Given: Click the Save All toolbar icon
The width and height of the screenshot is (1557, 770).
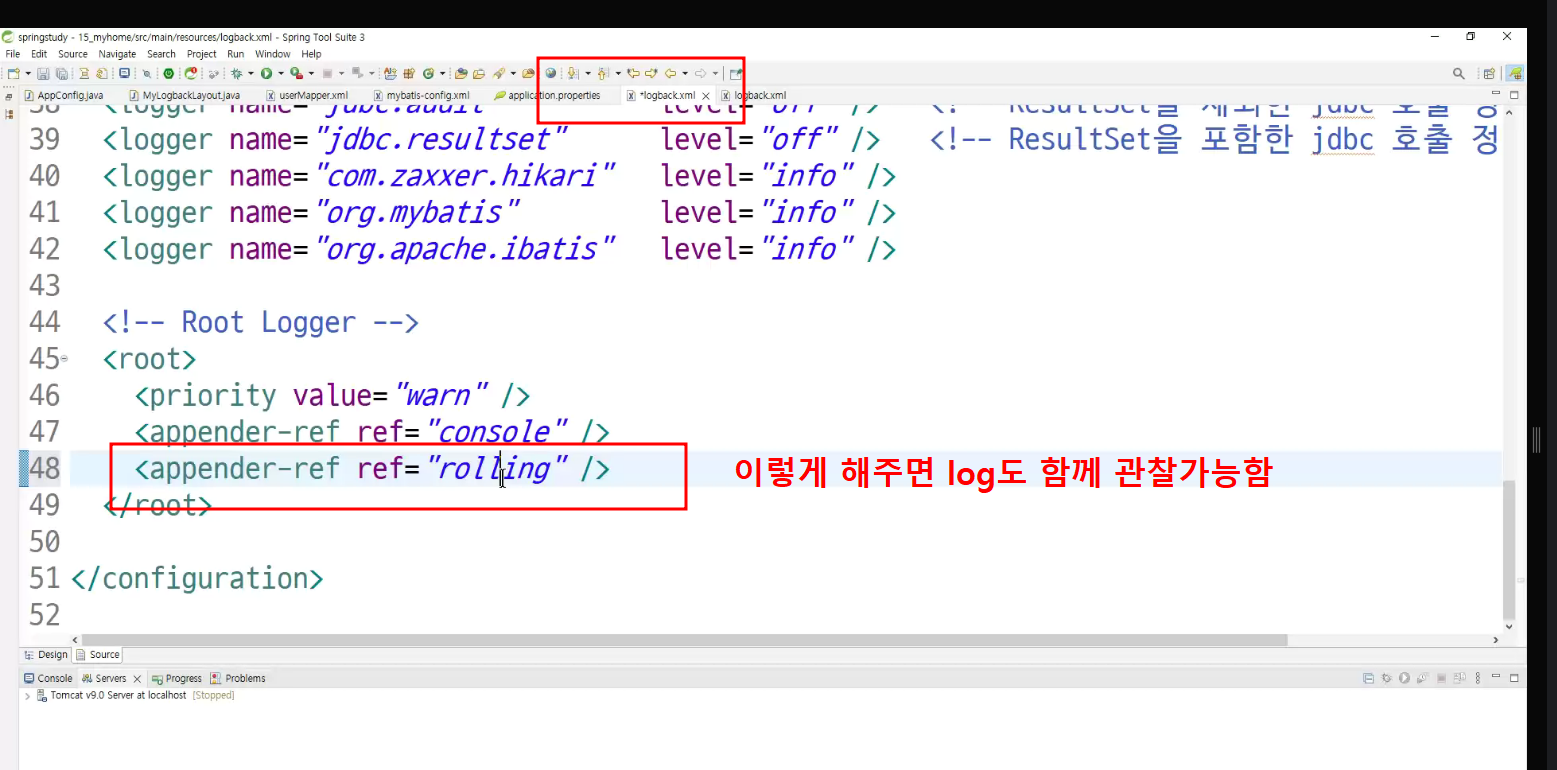Looking at the screenshot, I should (61, 73).
